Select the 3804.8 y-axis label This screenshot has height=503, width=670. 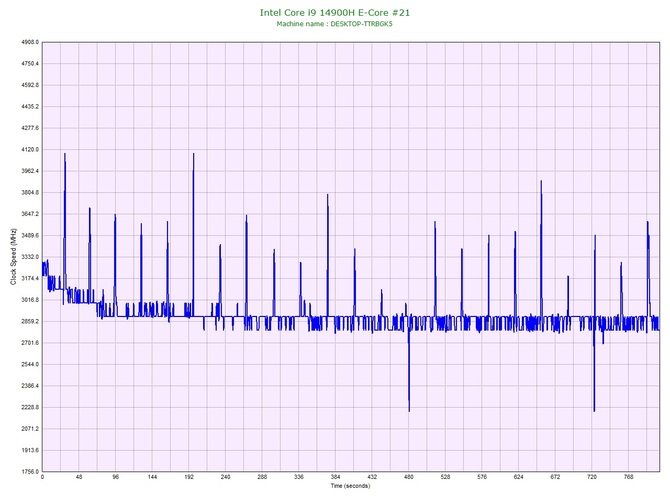tap(30, 193)
